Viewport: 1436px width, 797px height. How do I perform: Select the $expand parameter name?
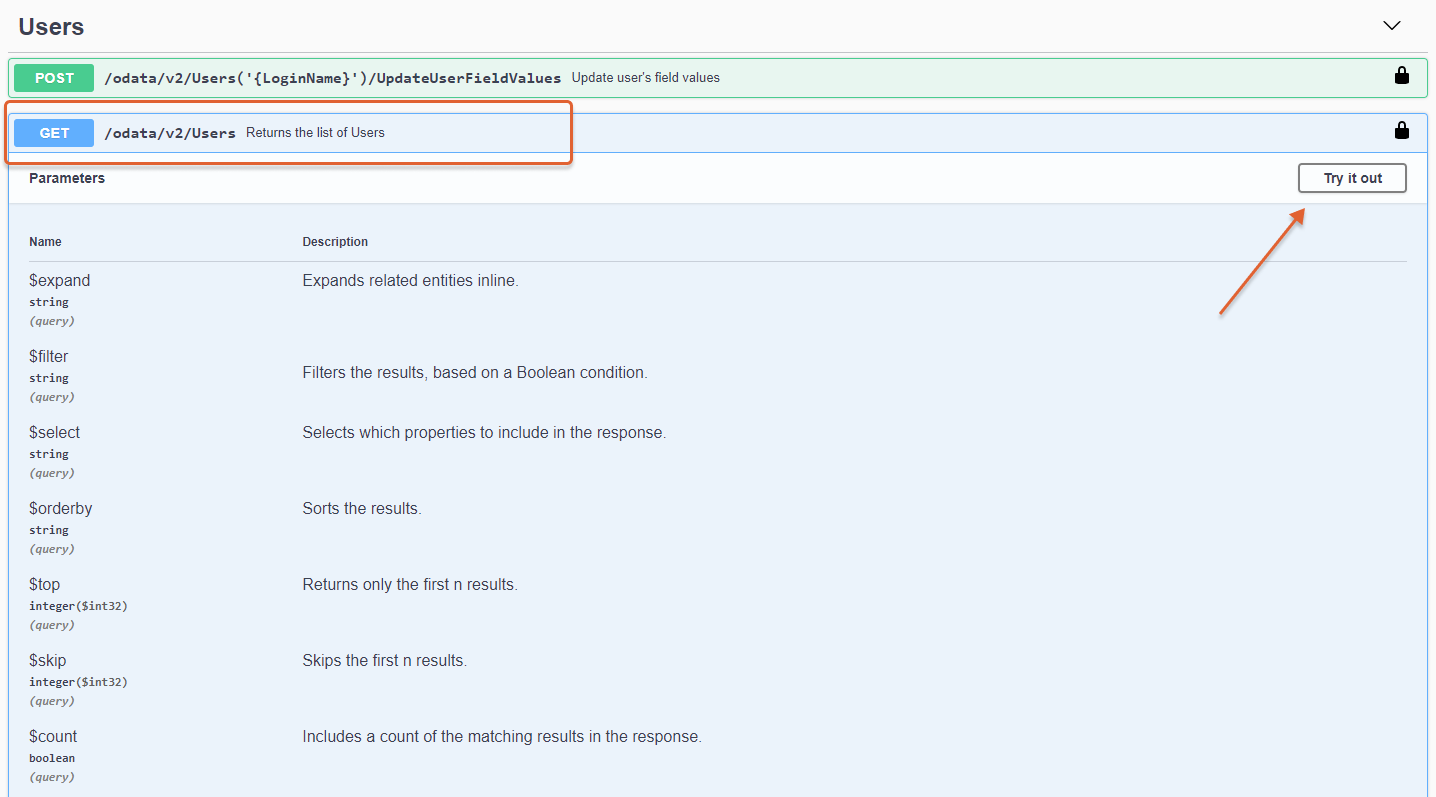pyautogui.click(x=59, y=281)
